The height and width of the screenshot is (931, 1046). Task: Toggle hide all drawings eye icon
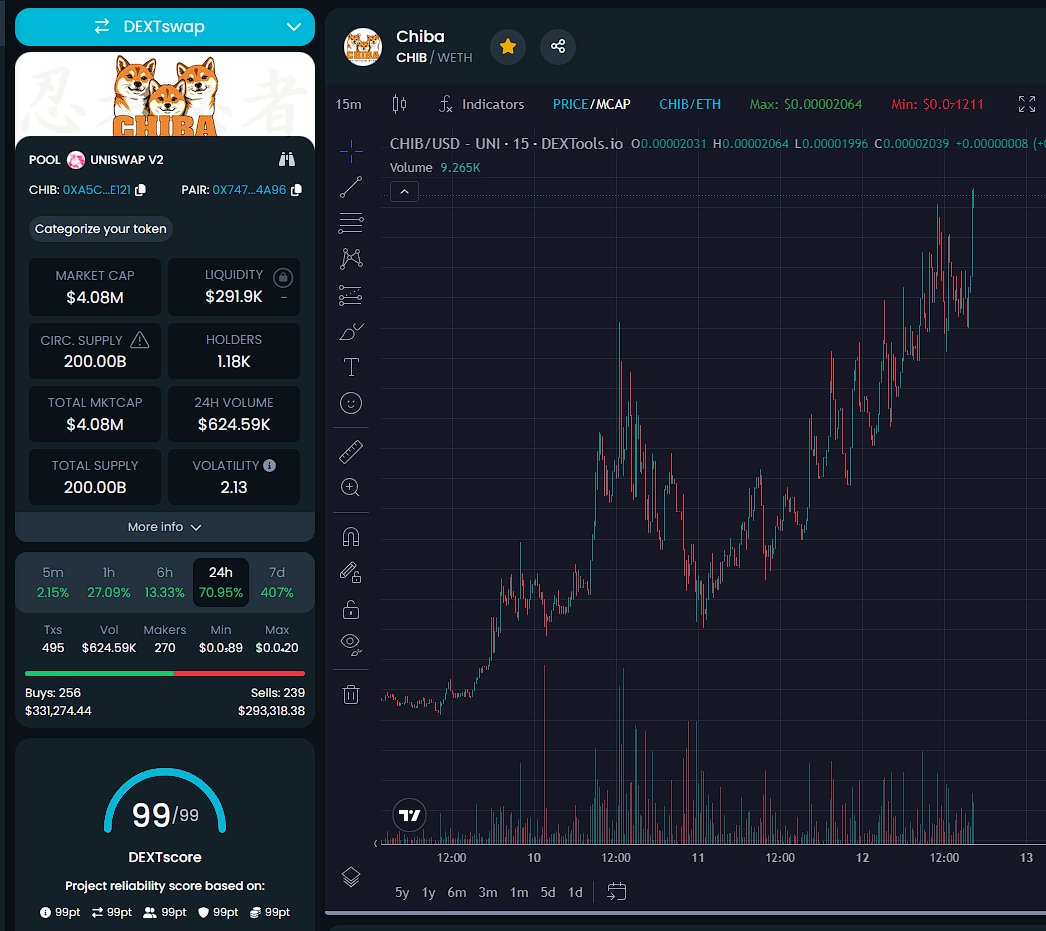[351, 644]
